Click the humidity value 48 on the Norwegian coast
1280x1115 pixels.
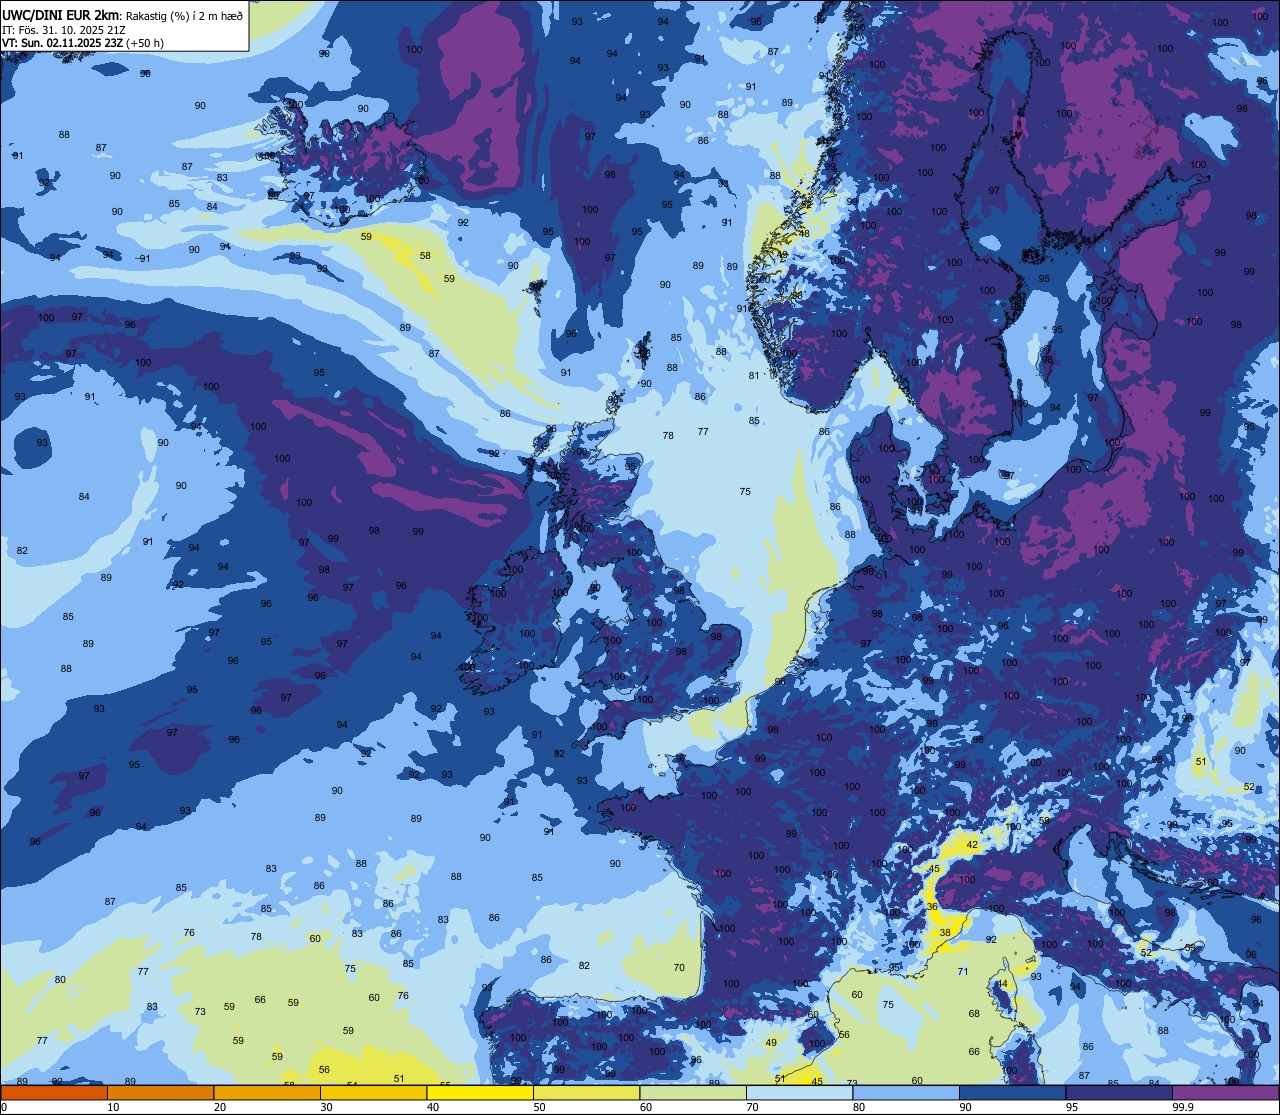coord(804,233)
